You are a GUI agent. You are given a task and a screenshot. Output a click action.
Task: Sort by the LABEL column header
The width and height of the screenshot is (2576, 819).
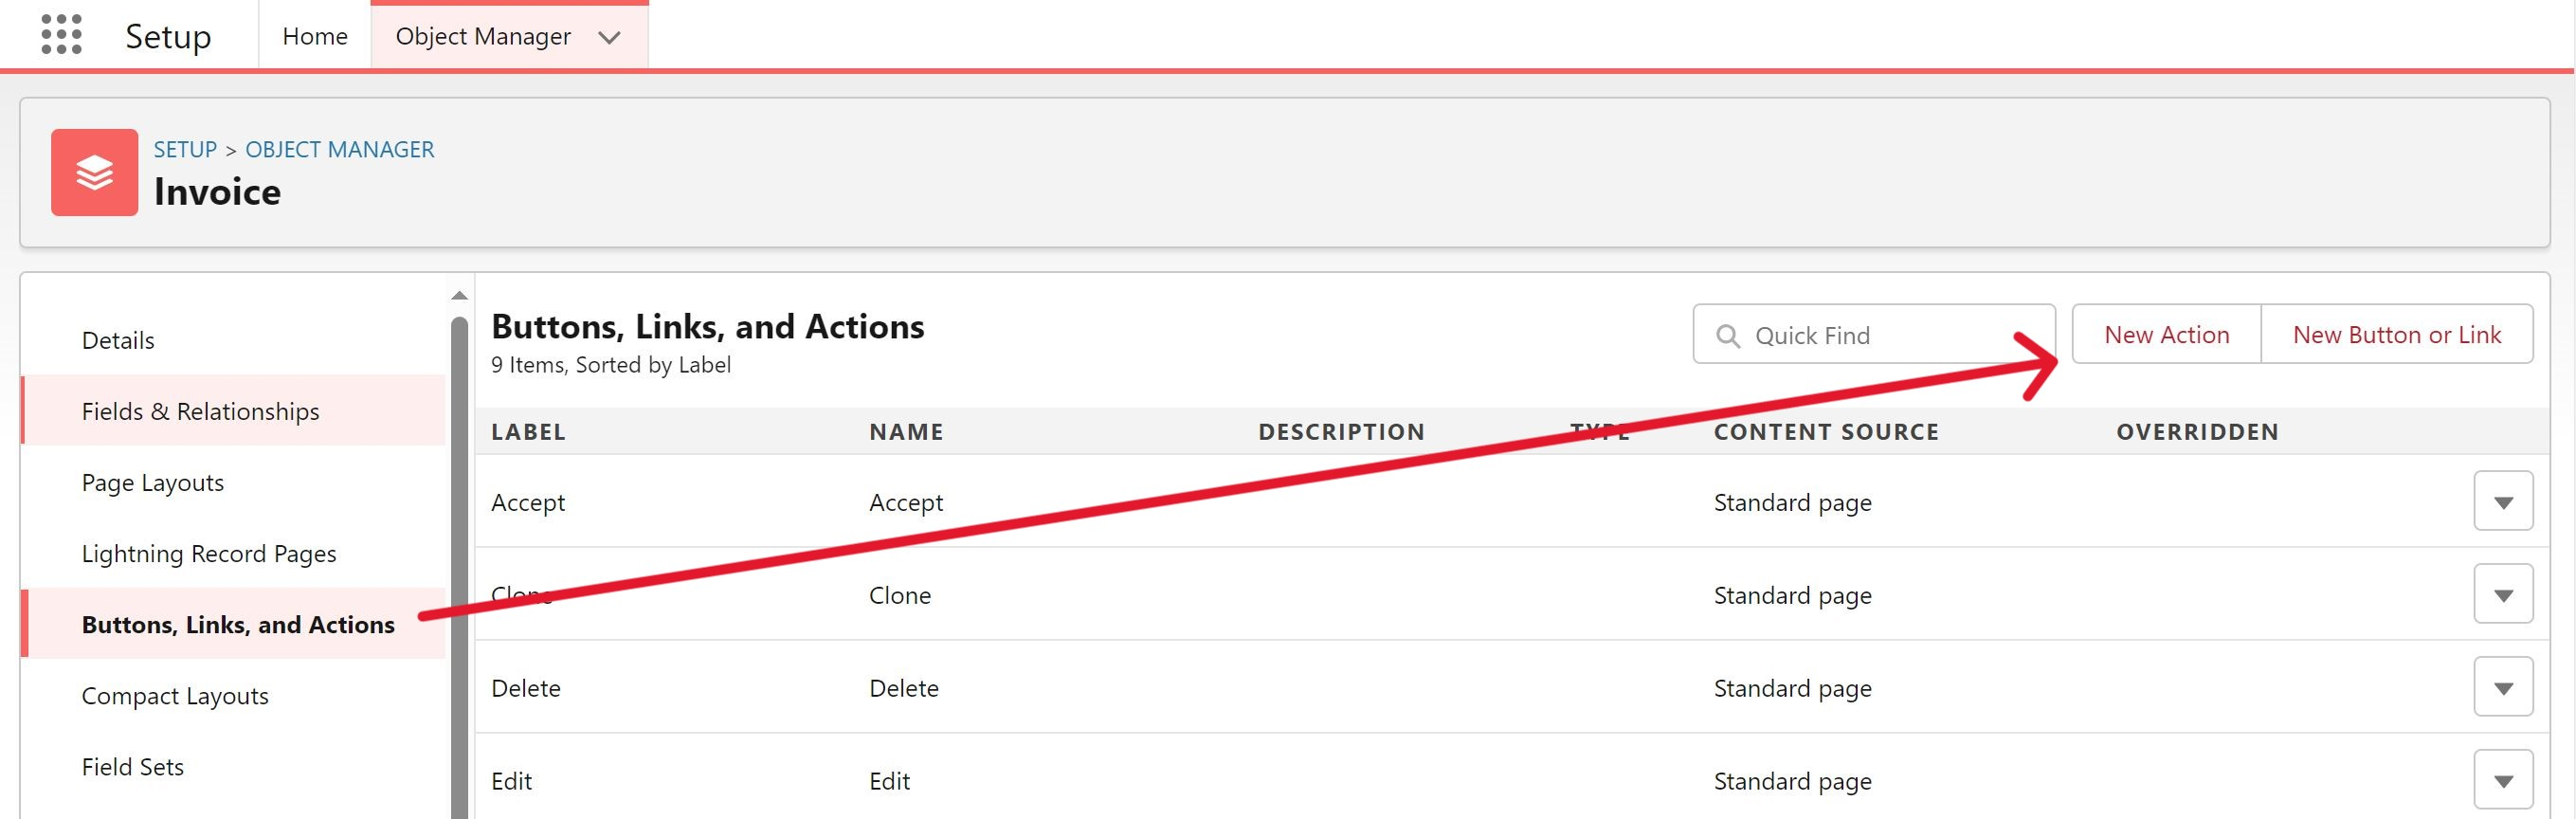click(x=528, y=432)
